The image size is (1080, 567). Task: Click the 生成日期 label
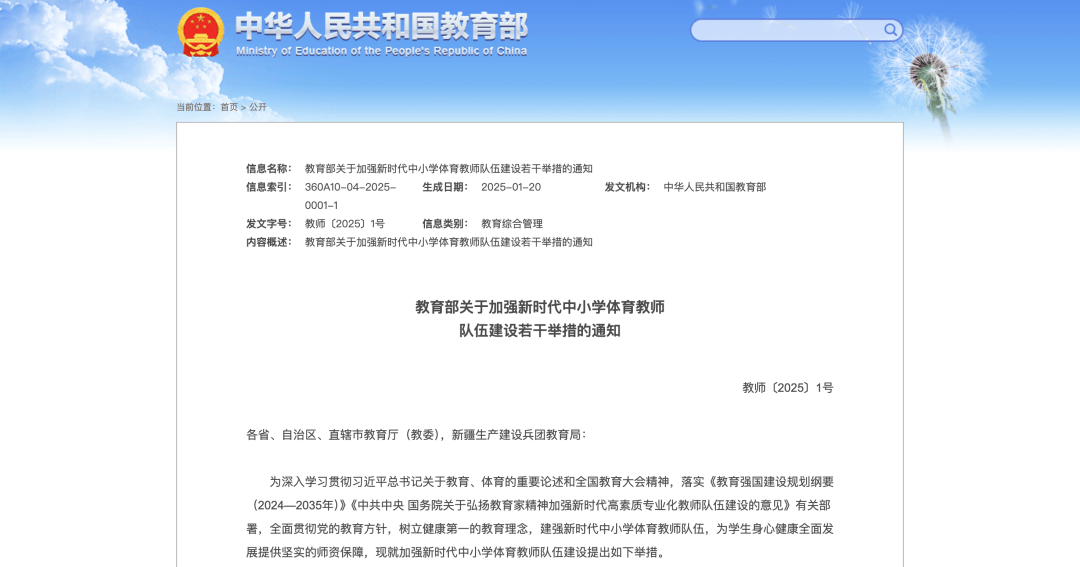(445, 187)
